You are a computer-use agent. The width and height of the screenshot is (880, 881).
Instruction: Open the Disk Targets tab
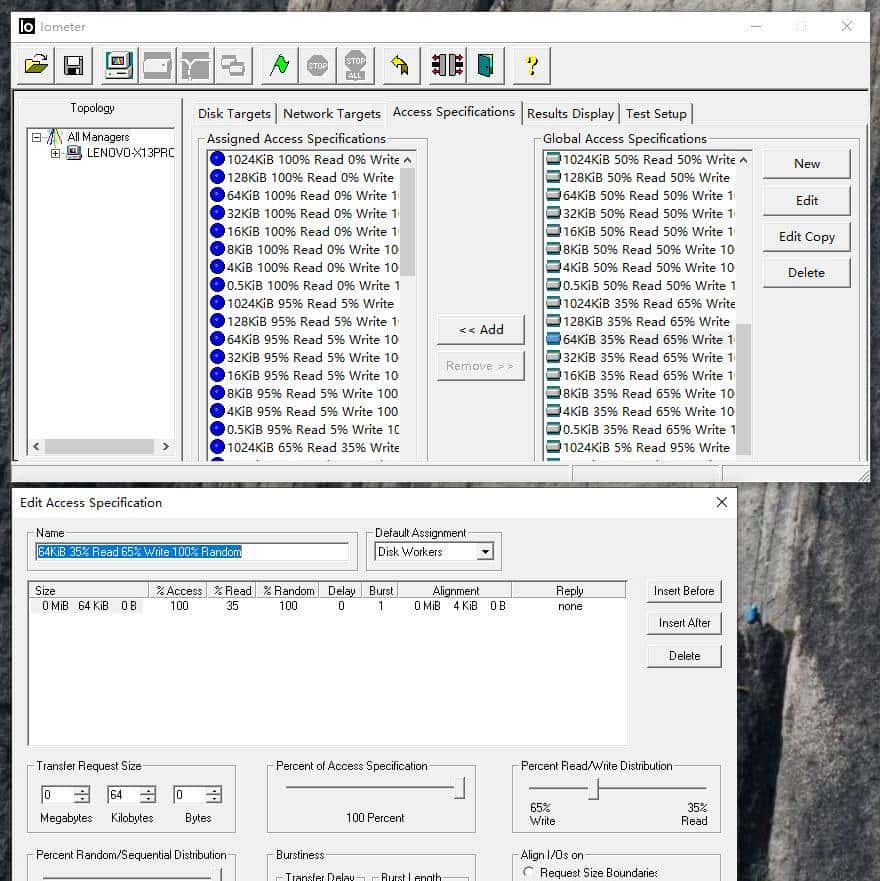pyautogui.click(x=234, y=113)
